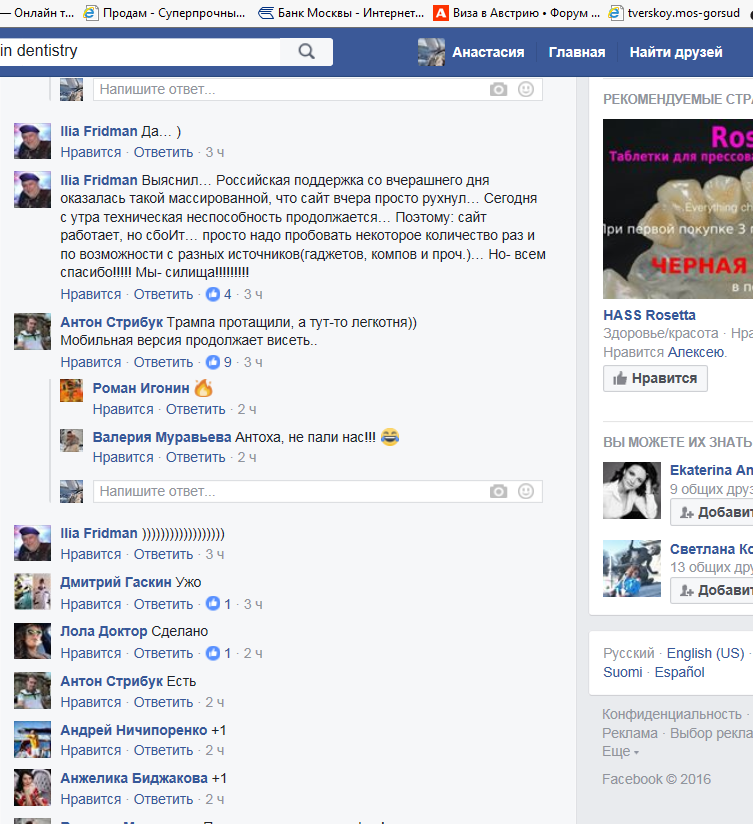This screenshot has height=824, width=753.
Task: Open Анастасия profile in the top bar
Action: (x=474, y=52)
